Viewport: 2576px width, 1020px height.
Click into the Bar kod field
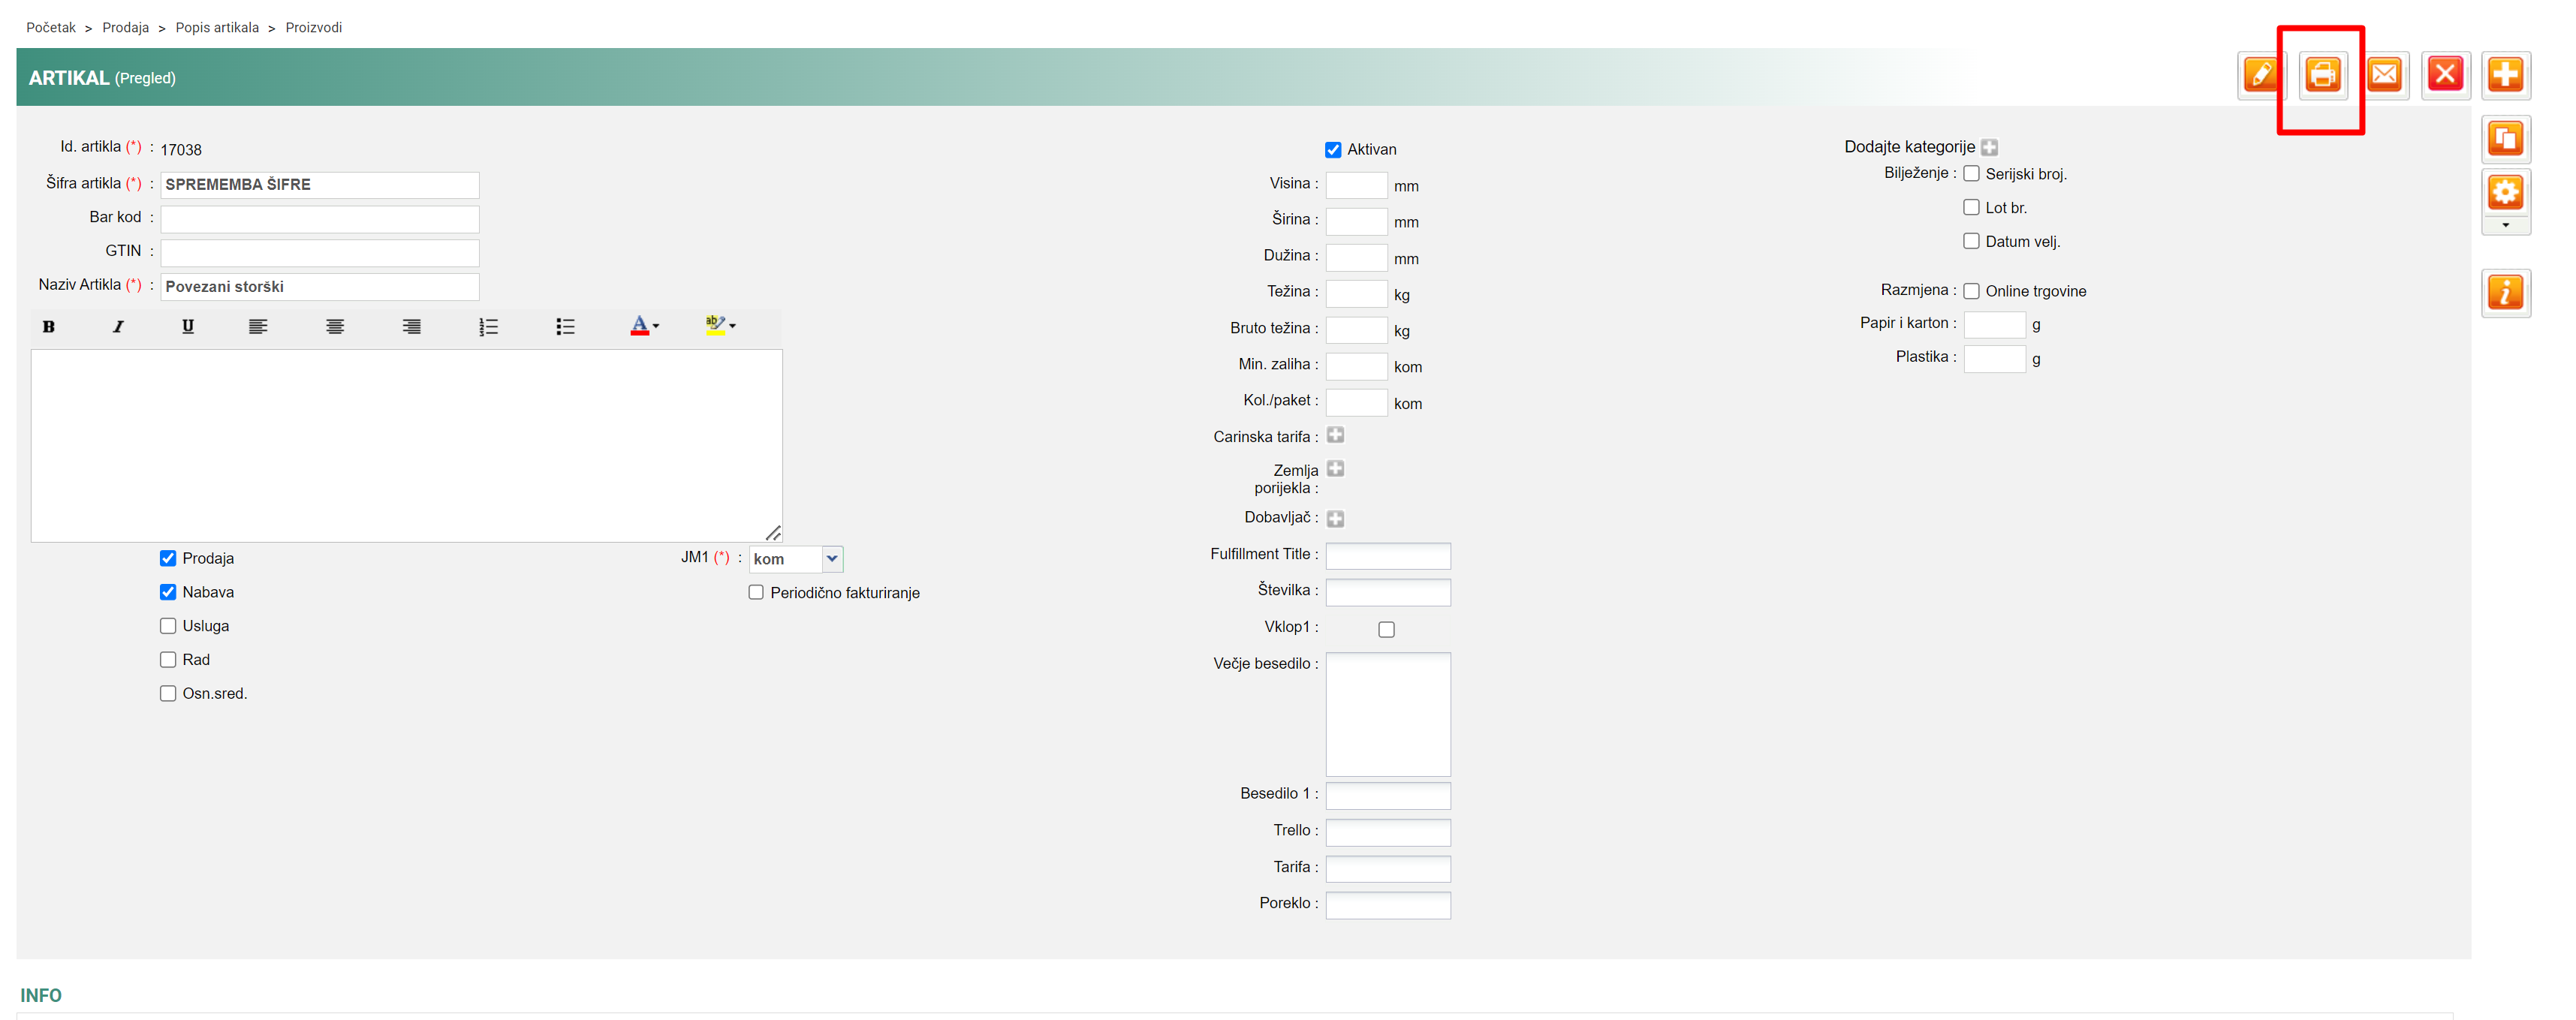point(319,219)
